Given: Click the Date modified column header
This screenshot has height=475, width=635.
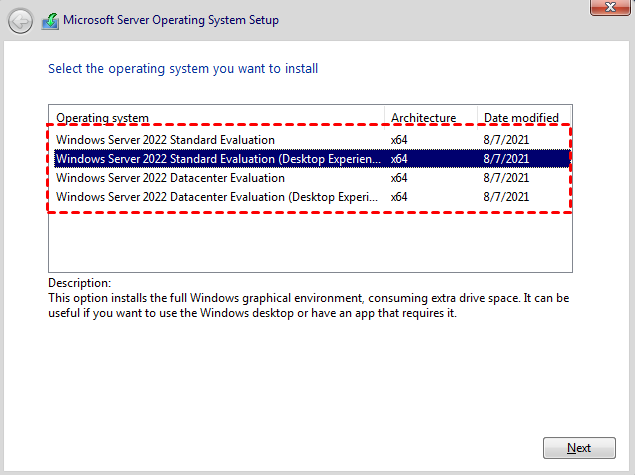Looking at the screenshot, I should point(520,118).
